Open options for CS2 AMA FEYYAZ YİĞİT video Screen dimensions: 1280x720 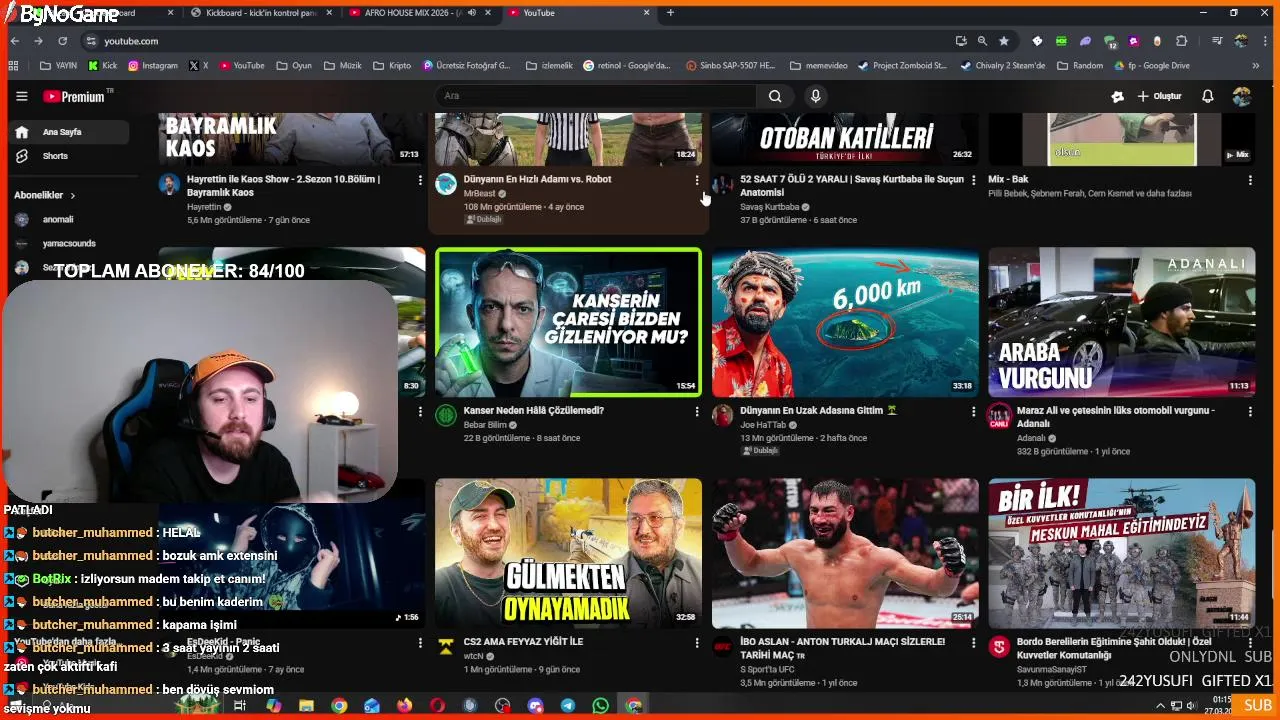click(697, 642)
